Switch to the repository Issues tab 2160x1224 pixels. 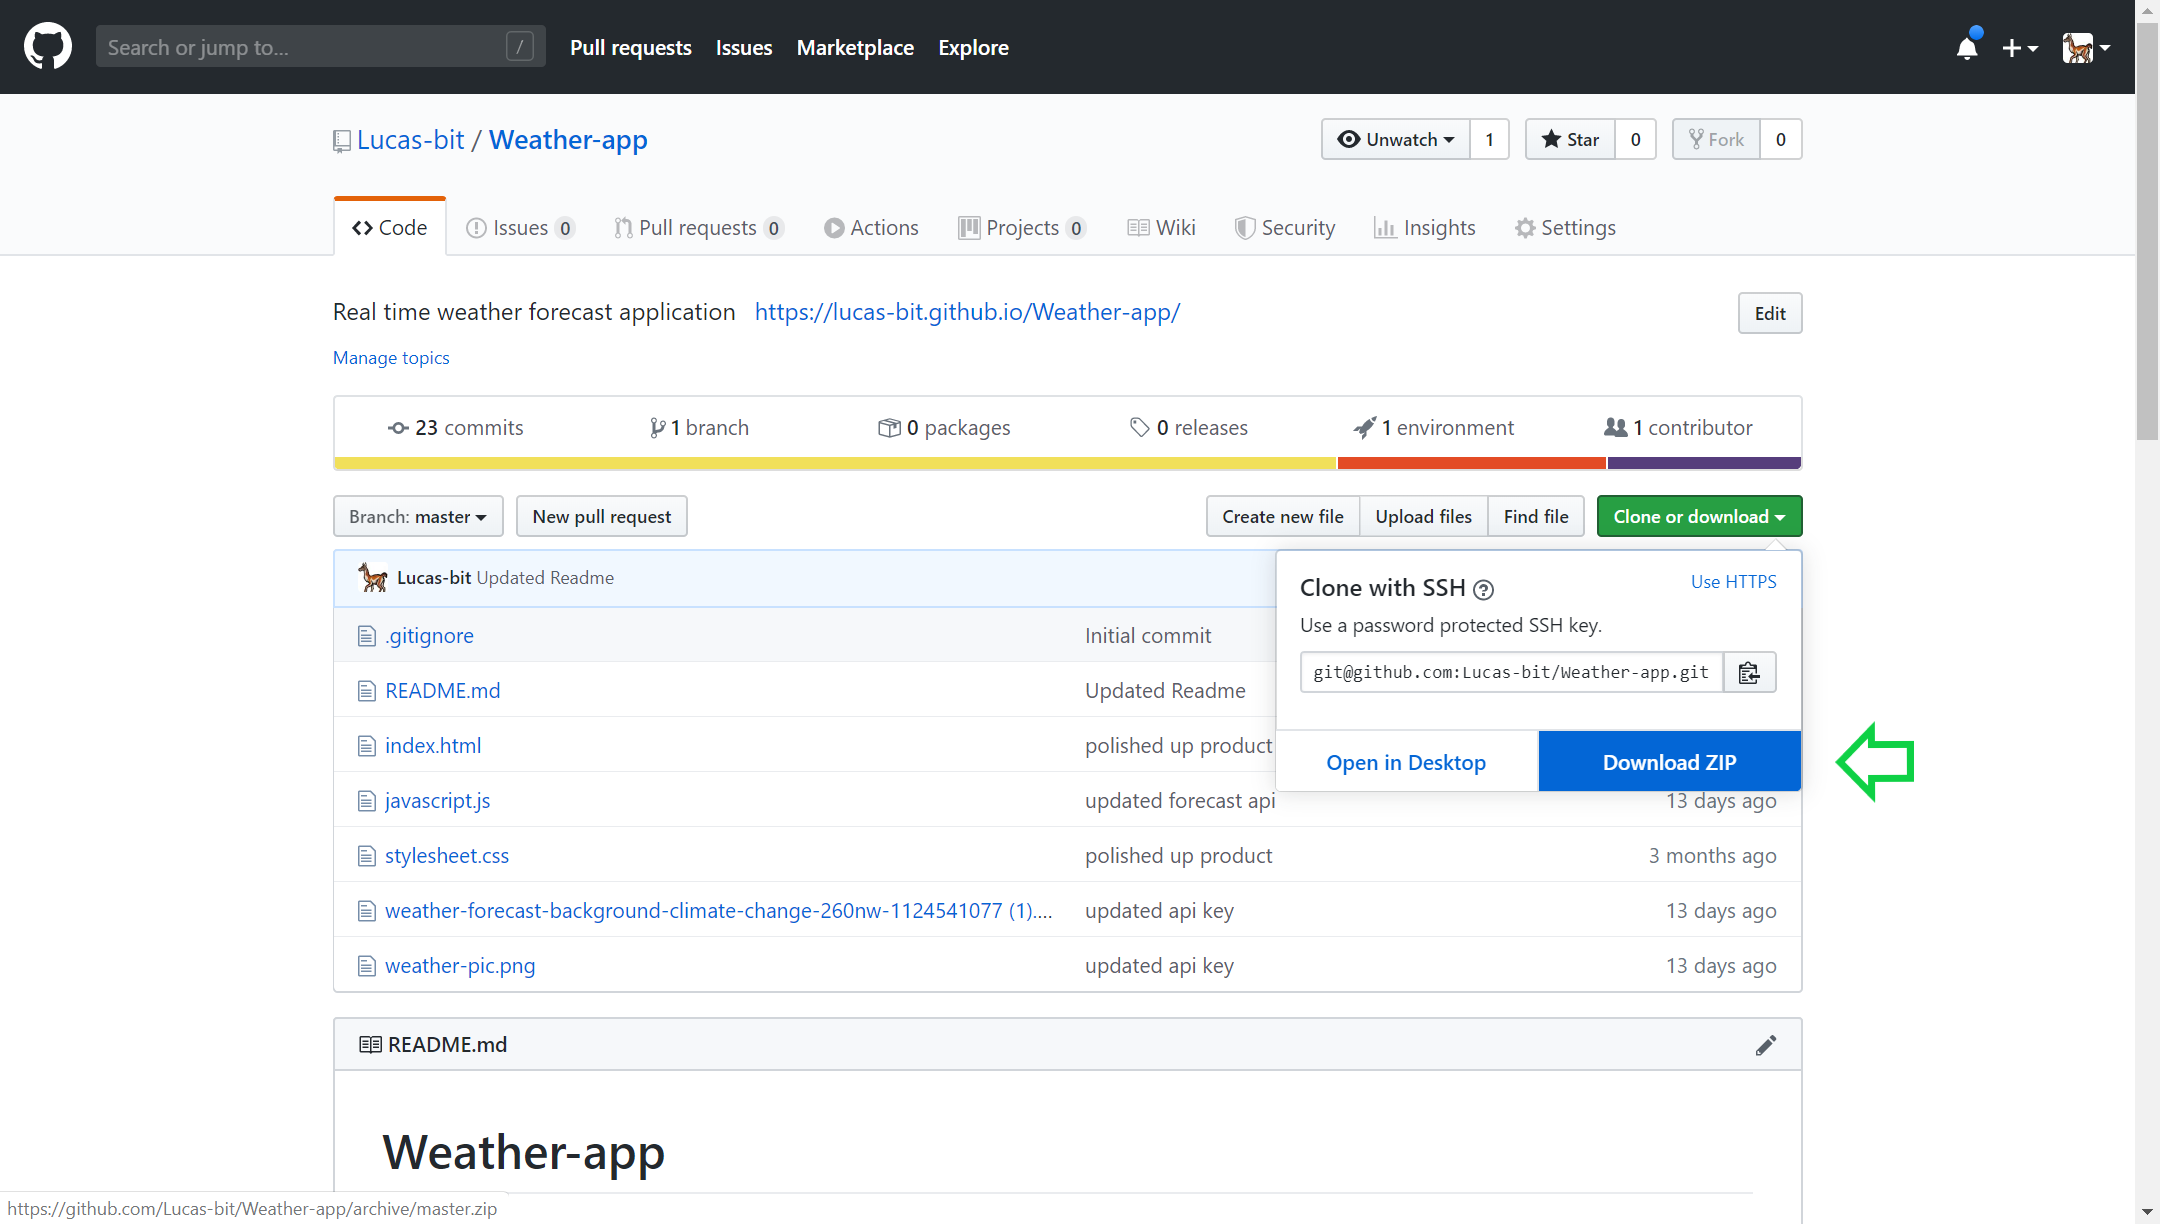(x=520, y=227)
